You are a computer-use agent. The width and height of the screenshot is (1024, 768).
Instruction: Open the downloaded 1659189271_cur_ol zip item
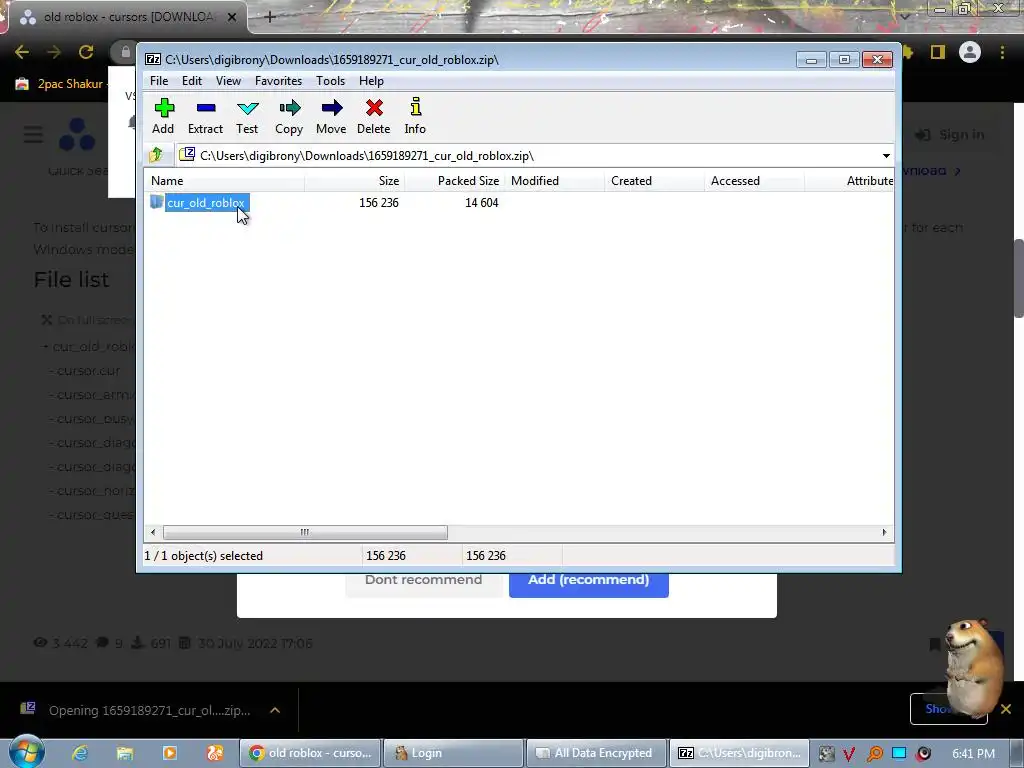[135, 711]
